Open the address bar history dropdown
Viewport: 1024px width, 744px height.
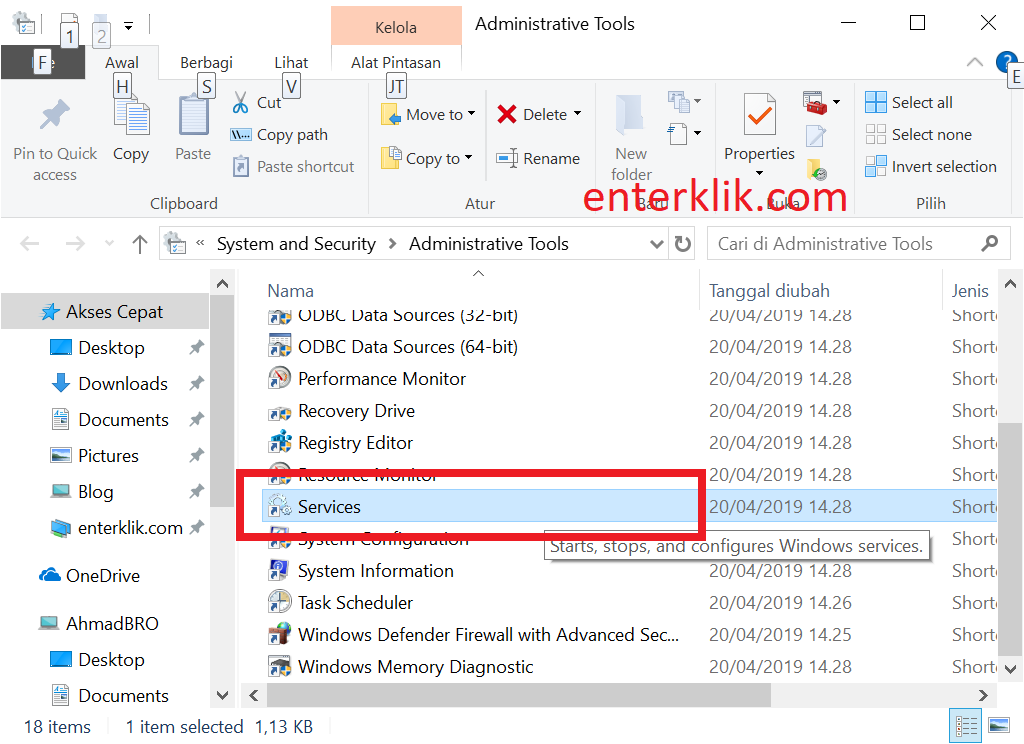click(656, 244)
